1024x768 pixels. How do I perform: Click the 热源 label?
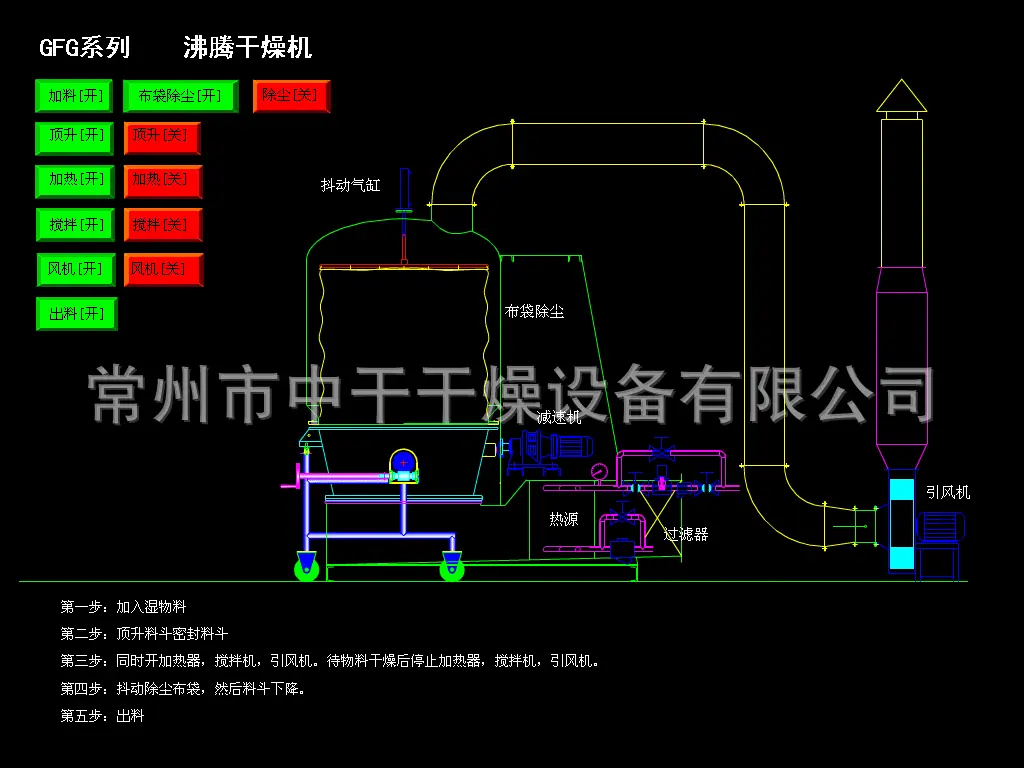pyautogui.click(x=564, y=519)
